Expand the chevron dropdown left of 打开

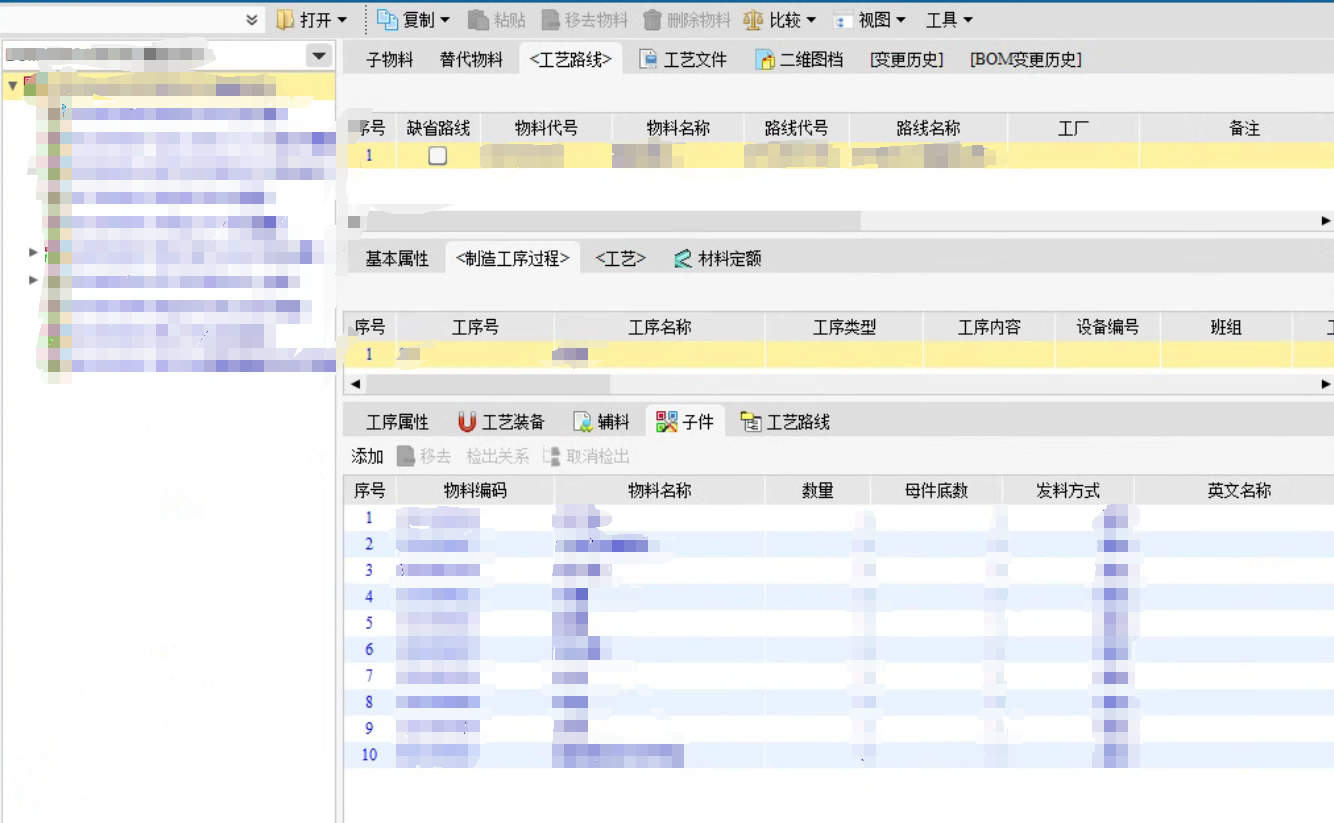coord(252,20)
